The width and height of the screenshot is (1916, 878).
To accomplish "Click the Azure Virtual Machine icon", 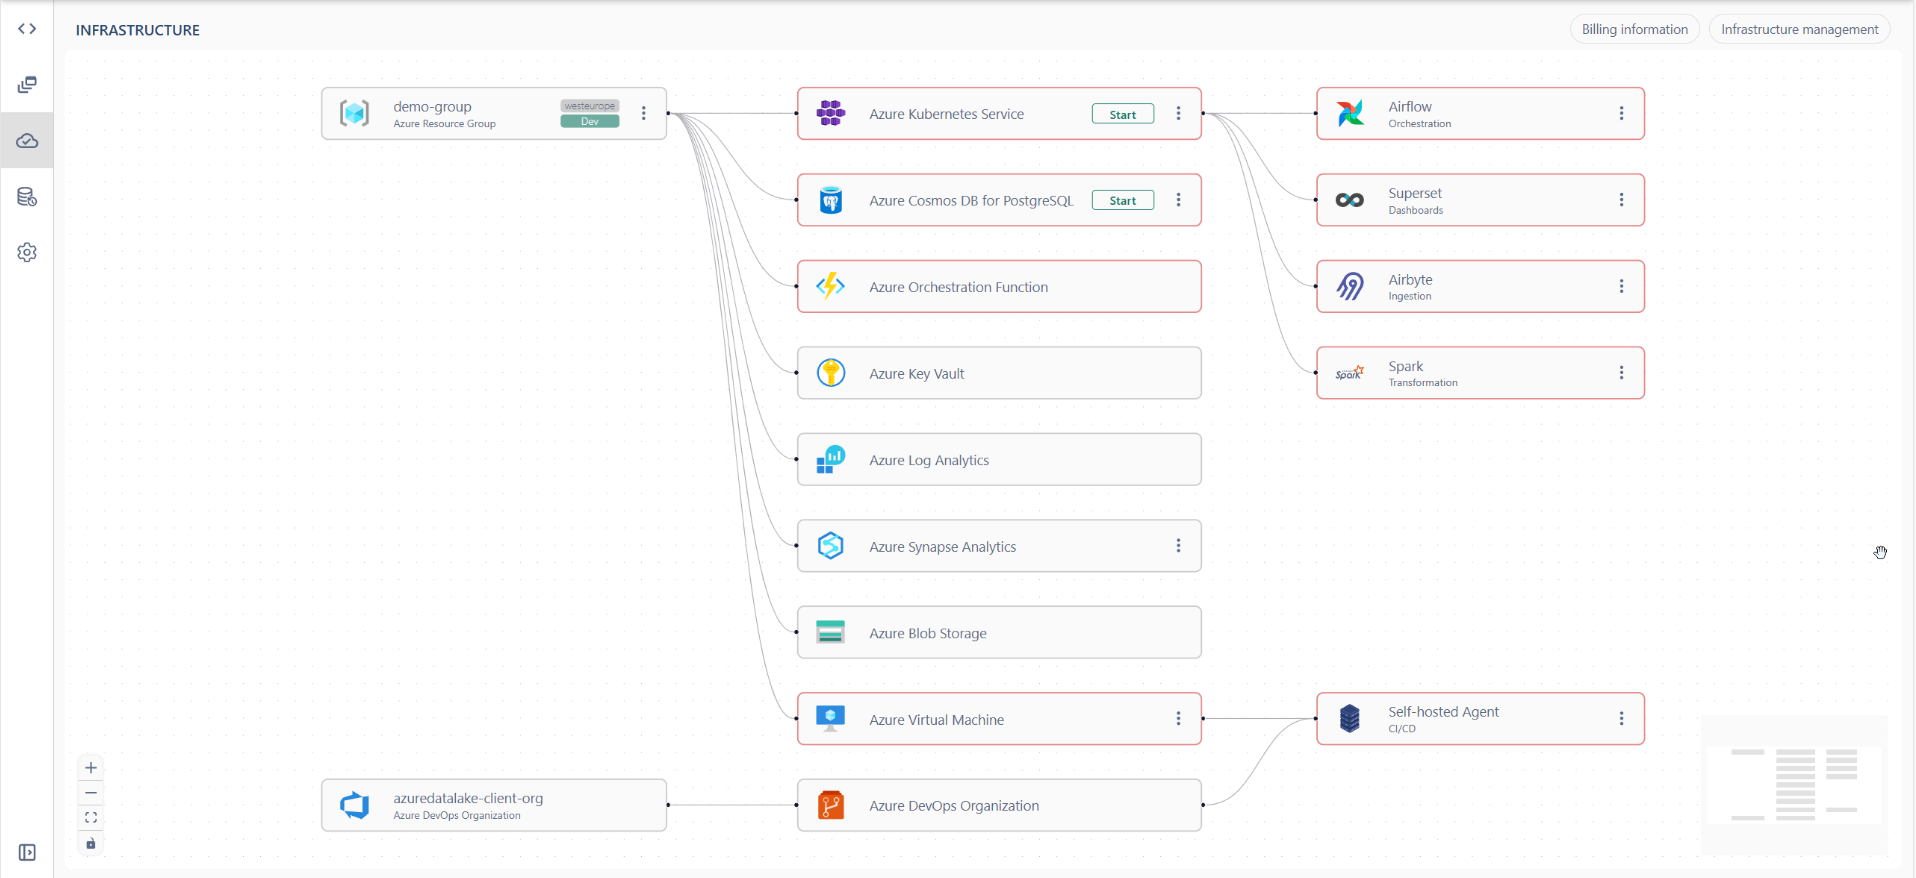I will [x=830, y=719].
